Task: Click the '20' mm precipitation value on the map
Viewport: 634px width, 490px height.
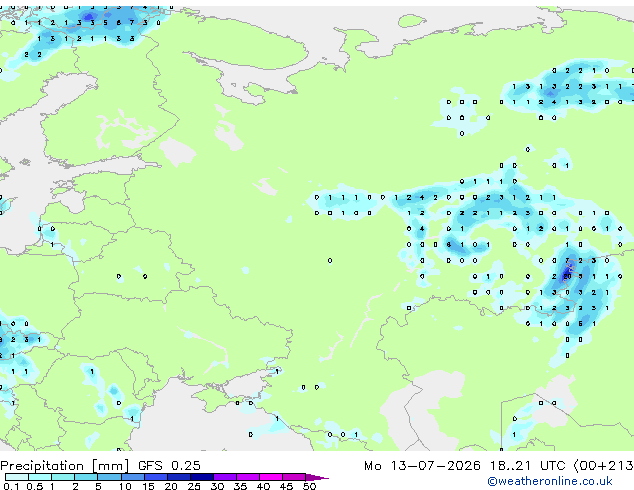Action: point(567,277)
